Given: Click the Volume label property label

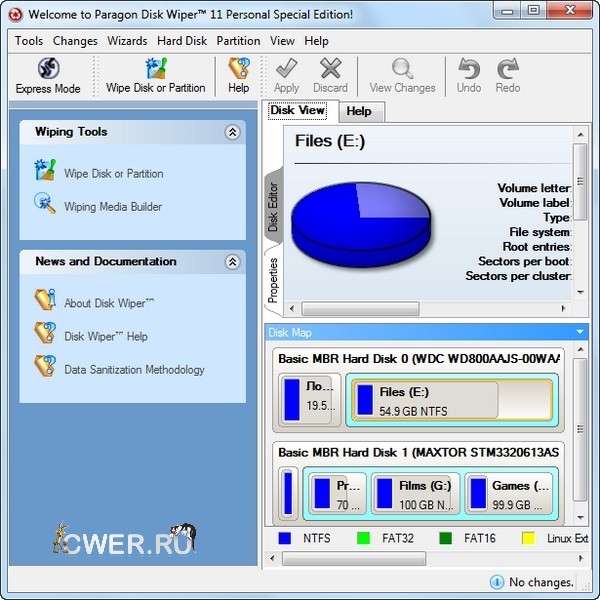Looking at the screenshot, I should pyautogui.click(x=535, y=202).
